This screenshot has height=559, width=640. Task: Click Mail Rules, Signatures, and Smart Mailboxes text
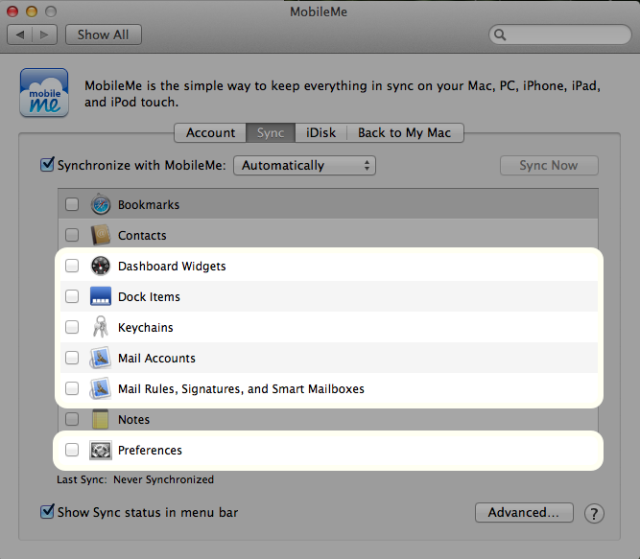[x=241, y=389]
